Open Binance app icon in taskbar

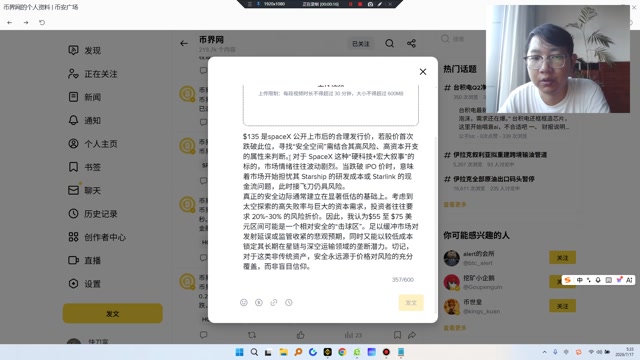327,352
